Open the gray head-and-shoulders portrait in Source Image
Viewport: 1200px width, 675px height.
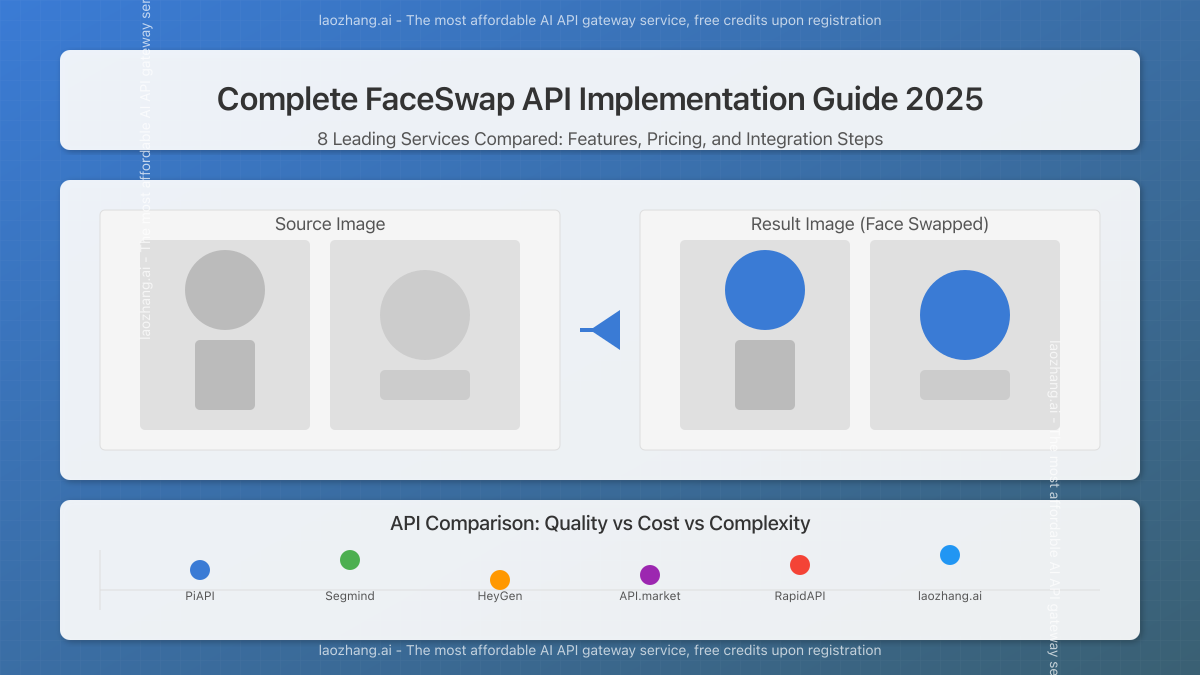pos(425,335)
